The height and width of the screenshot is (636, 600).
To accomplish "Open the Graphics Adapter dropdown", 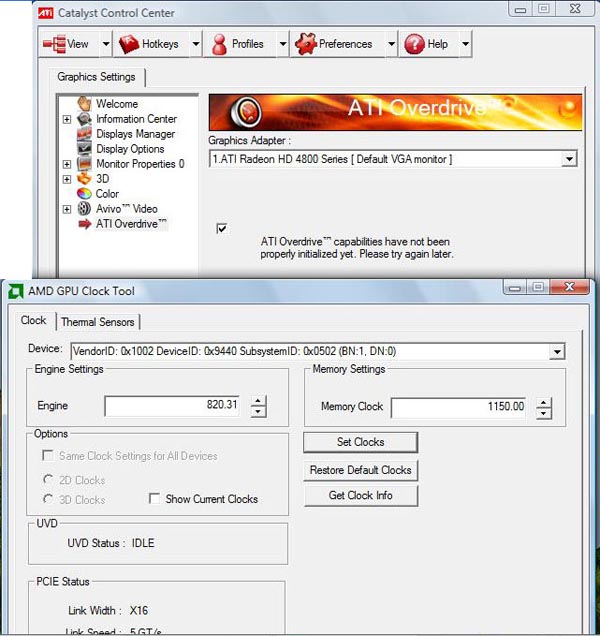I will point(569,159).
